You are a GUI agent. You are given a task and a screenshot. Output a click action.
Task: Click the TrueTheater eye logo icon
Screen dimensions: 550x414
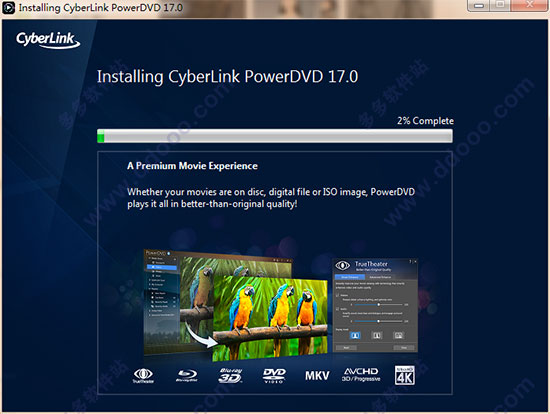pos(143,375)
